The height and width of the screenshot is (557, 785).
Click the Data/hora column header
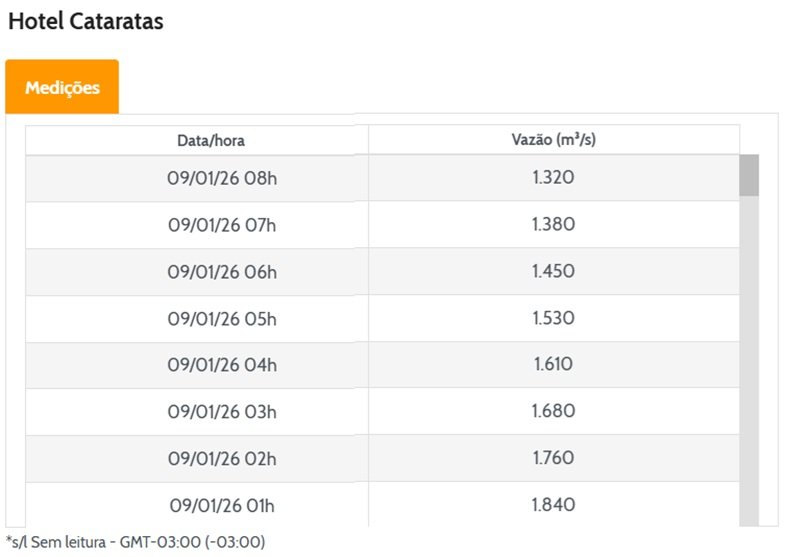click(211, 140)
